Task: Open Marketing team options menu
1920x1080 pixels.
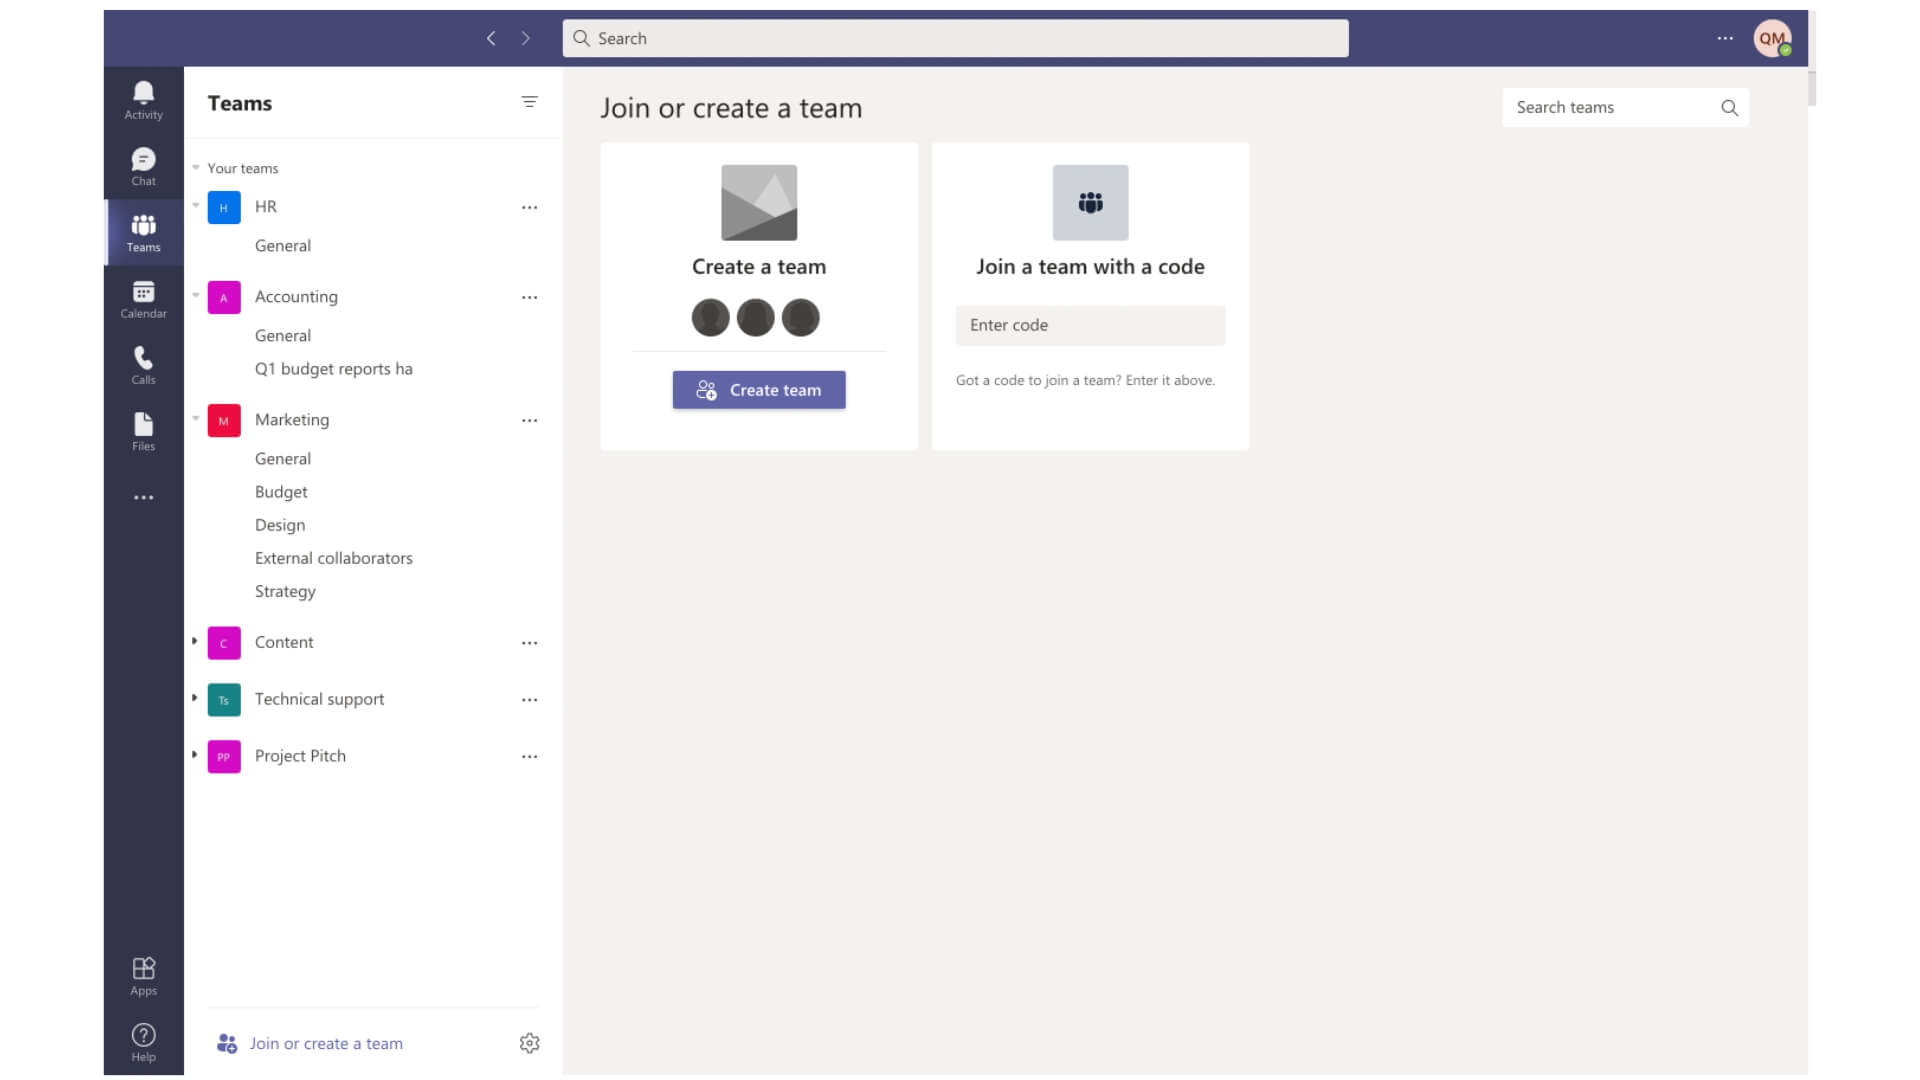Action: 529,419
